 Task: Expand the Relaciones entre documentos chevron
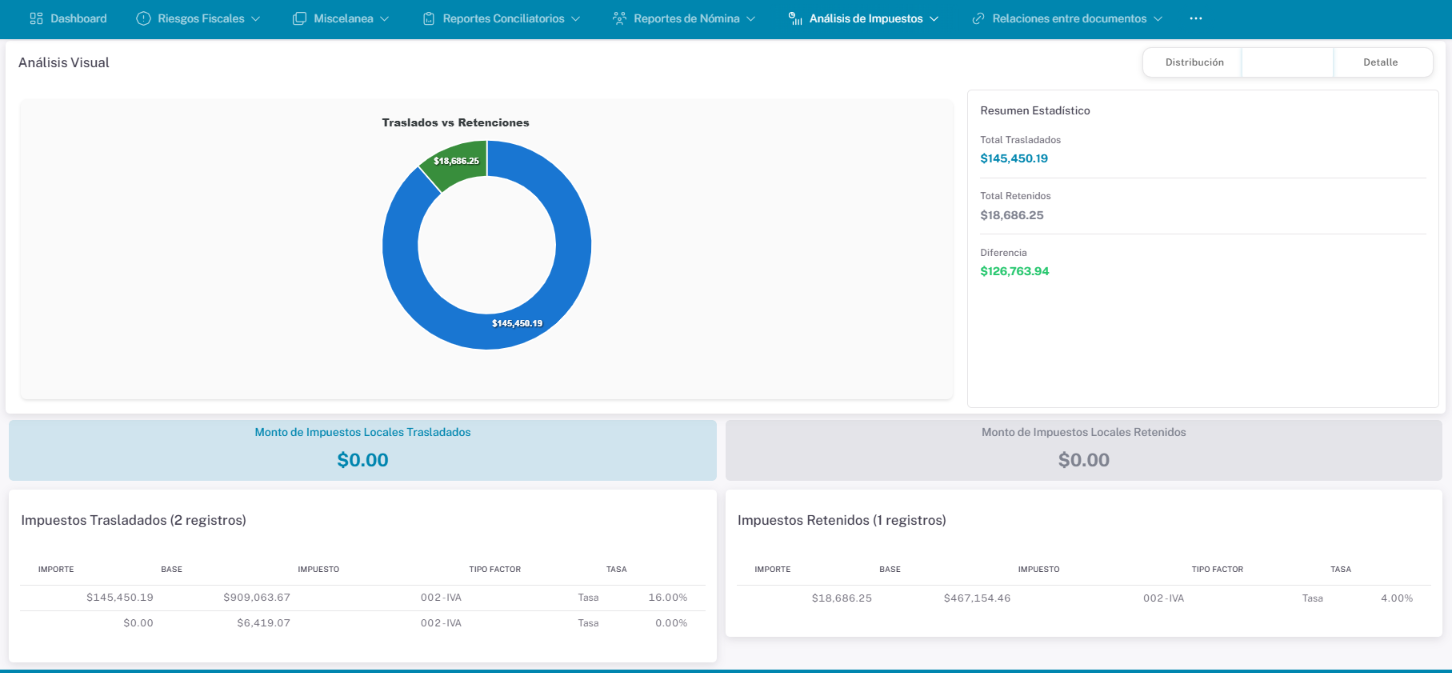coord(1158,19)
